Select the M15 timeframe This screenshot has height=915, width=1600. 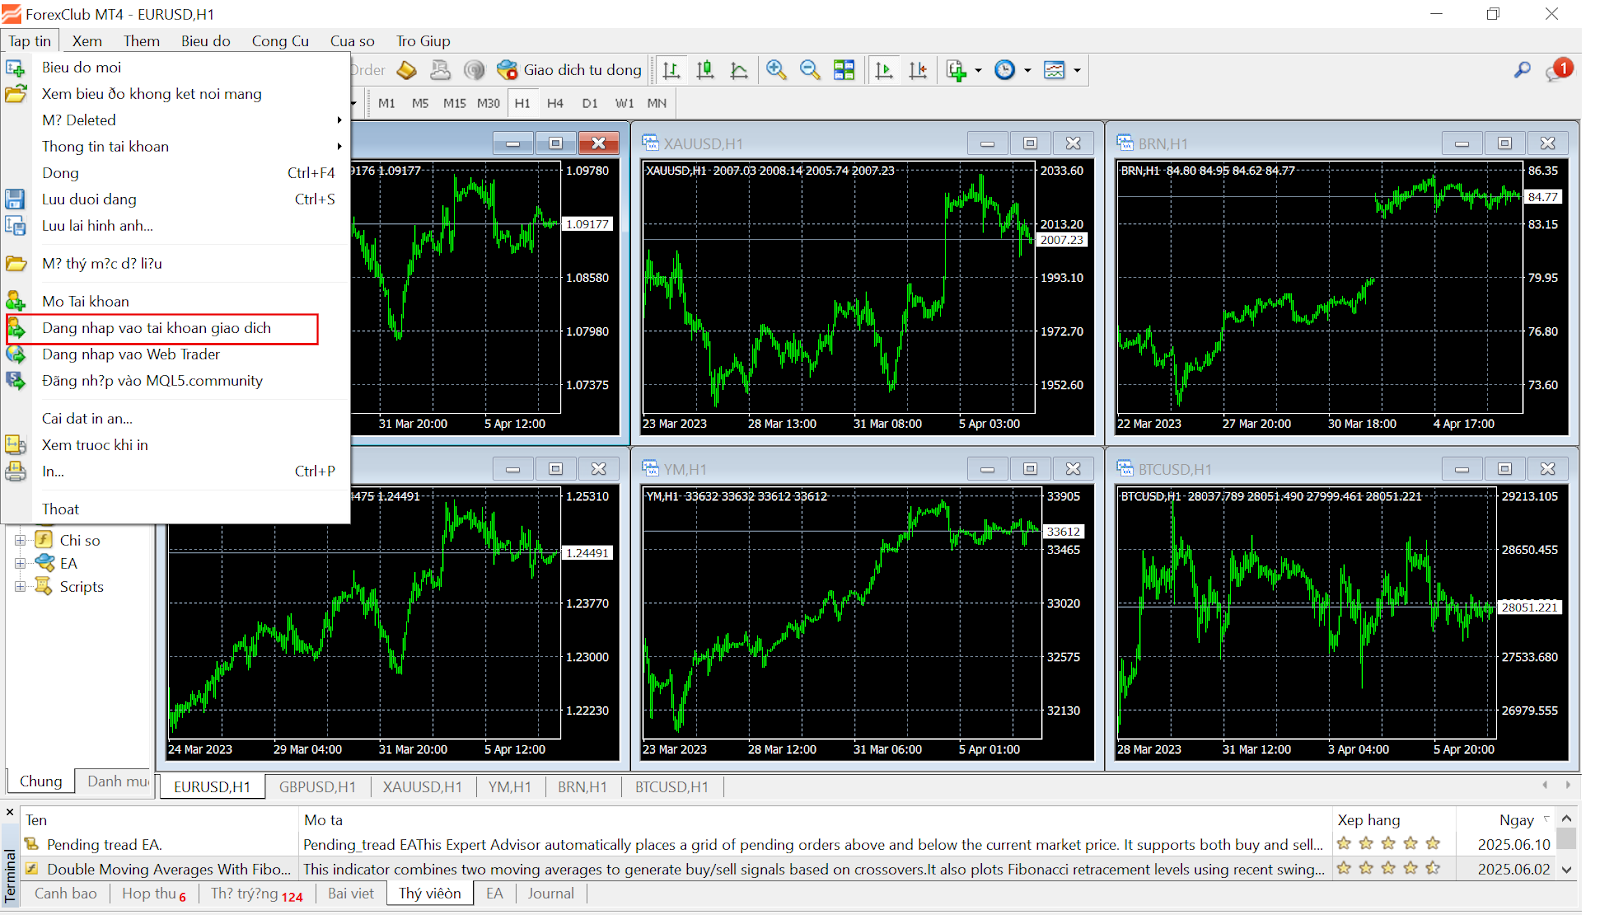tap(454, 103)
